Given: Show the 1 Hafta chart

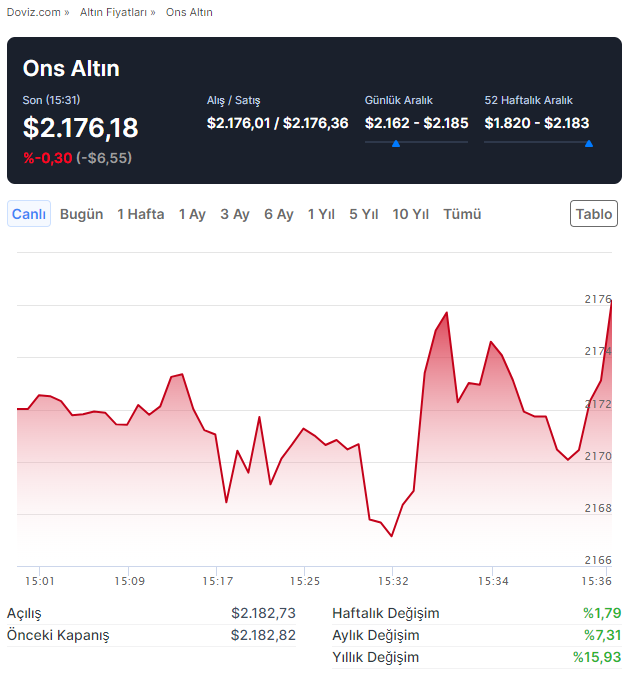Looking at the screenshot, I should coord(140,214).
